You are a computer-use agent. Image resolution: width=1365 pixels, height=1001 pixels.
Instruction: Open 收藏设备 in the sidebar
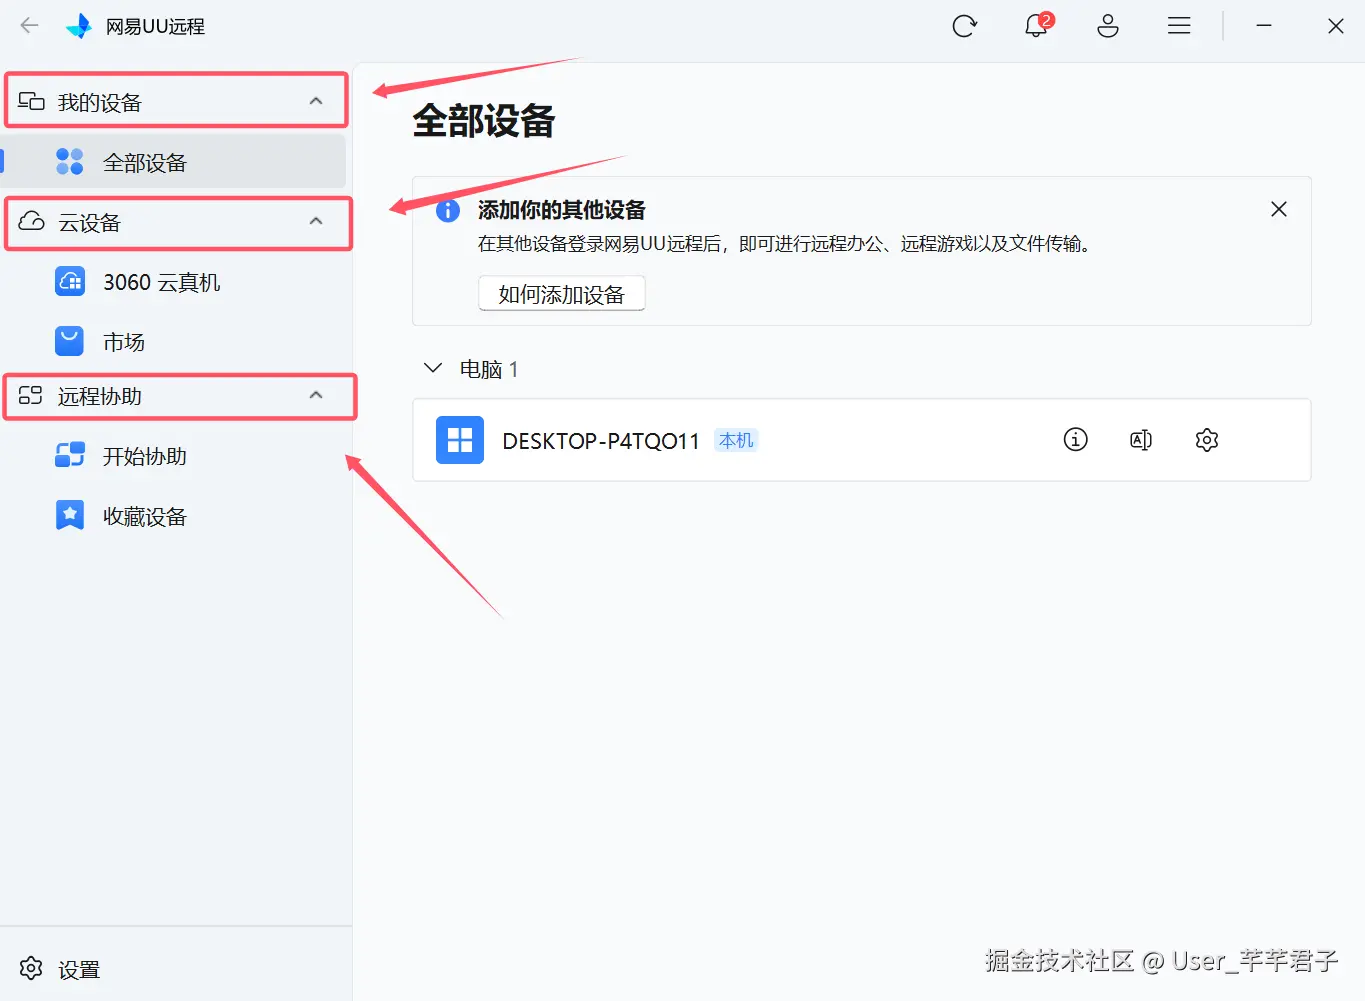[x=174, y=516]
